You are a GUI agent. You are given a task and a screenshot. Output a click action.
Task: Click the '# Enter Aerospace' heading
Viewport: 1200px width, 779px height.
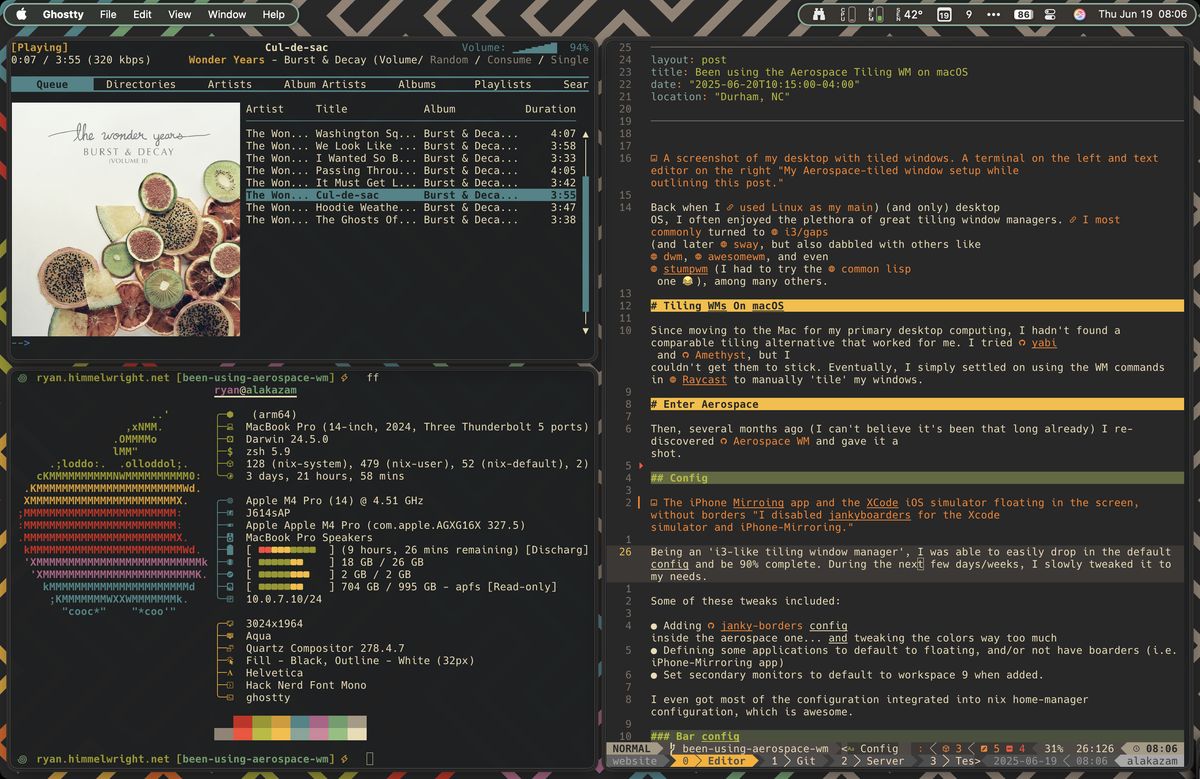(x=916, y=404)
